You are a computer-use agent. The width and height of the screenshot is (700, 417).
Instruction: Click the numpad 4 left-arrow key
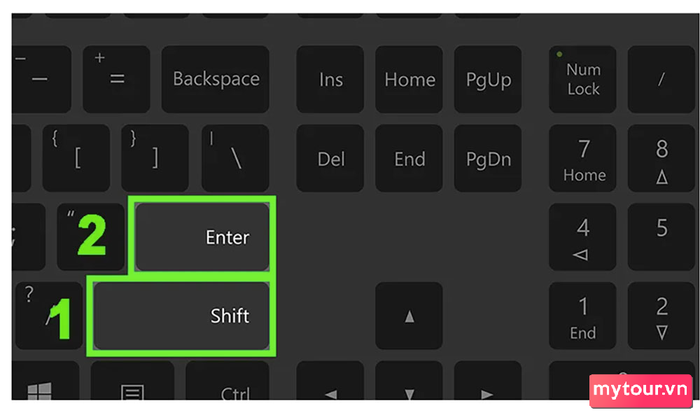point(583,237)
